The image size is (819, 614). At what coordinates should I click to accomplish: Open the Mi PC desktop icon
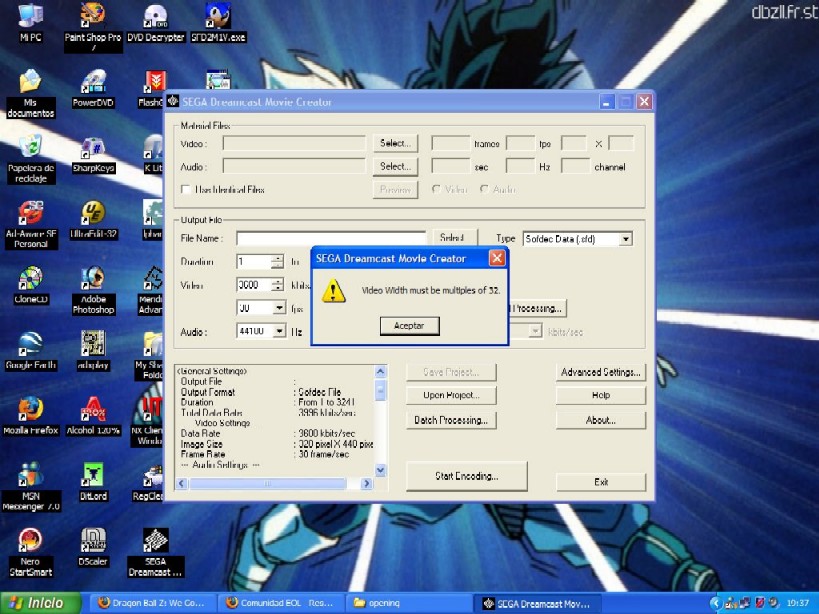pyautogui.click(x=30, y=22)
